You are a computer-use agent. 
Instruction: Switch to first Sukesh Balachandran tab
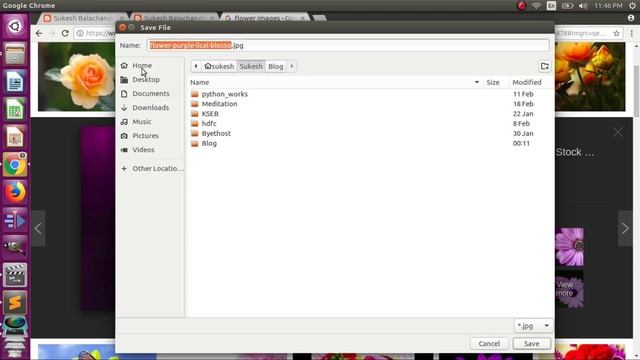coord(84,18)
